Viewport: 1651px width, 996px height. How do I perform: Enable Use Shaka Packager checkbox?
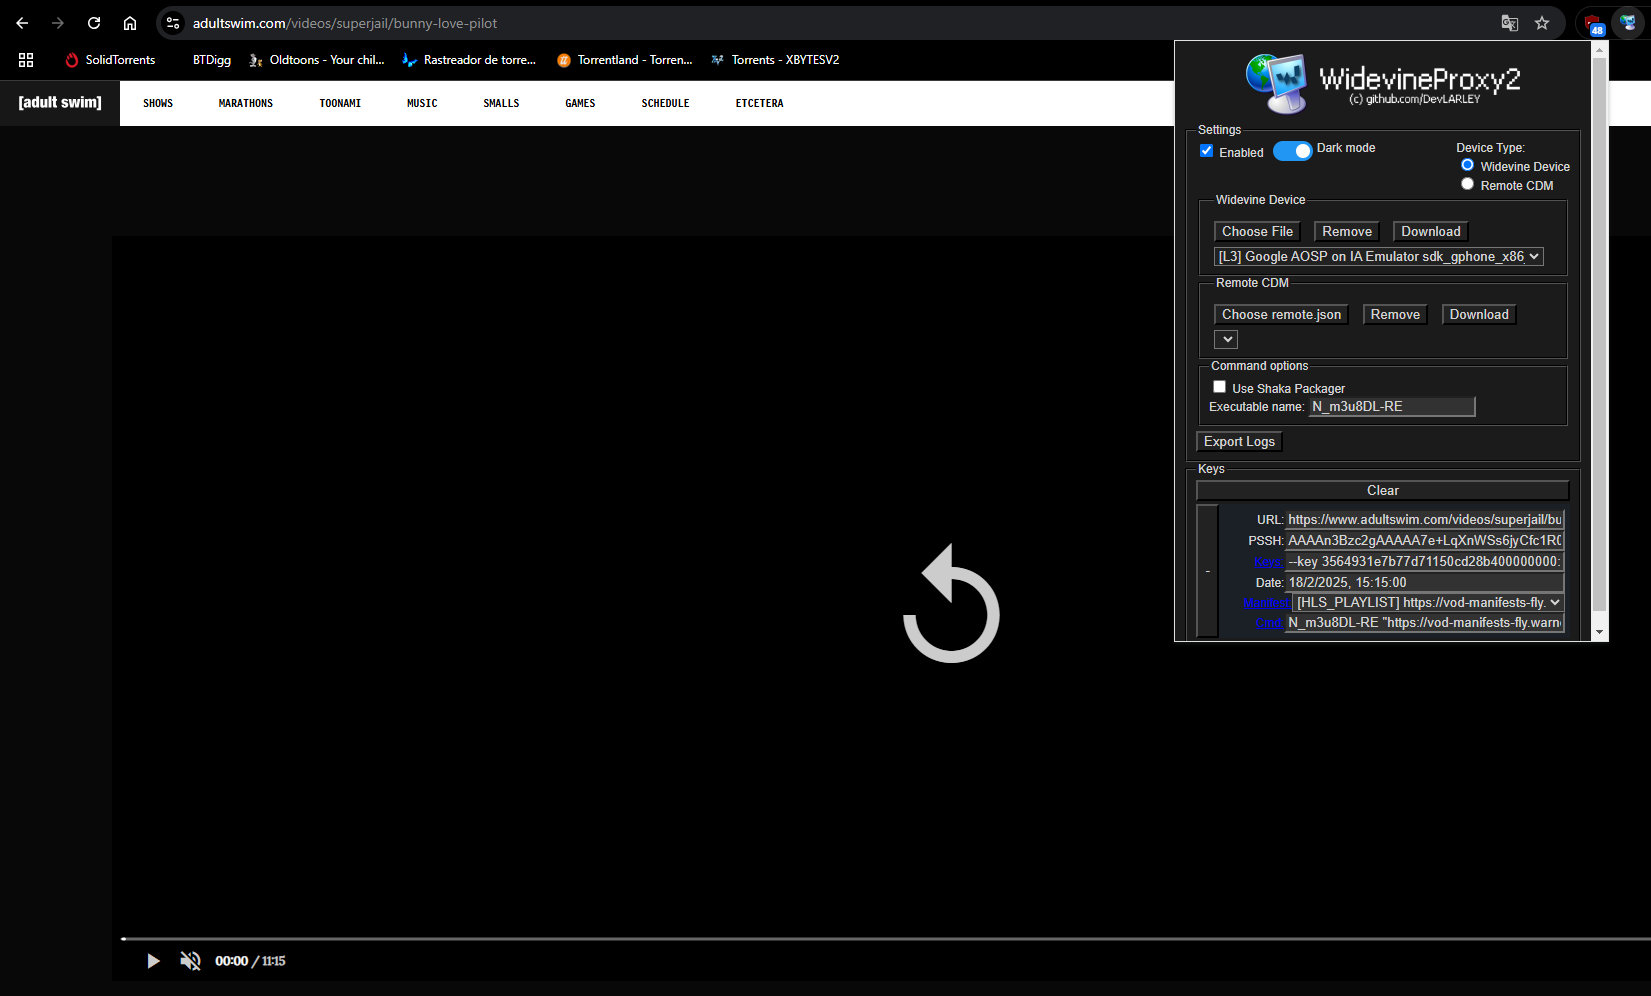(1219, 387)
